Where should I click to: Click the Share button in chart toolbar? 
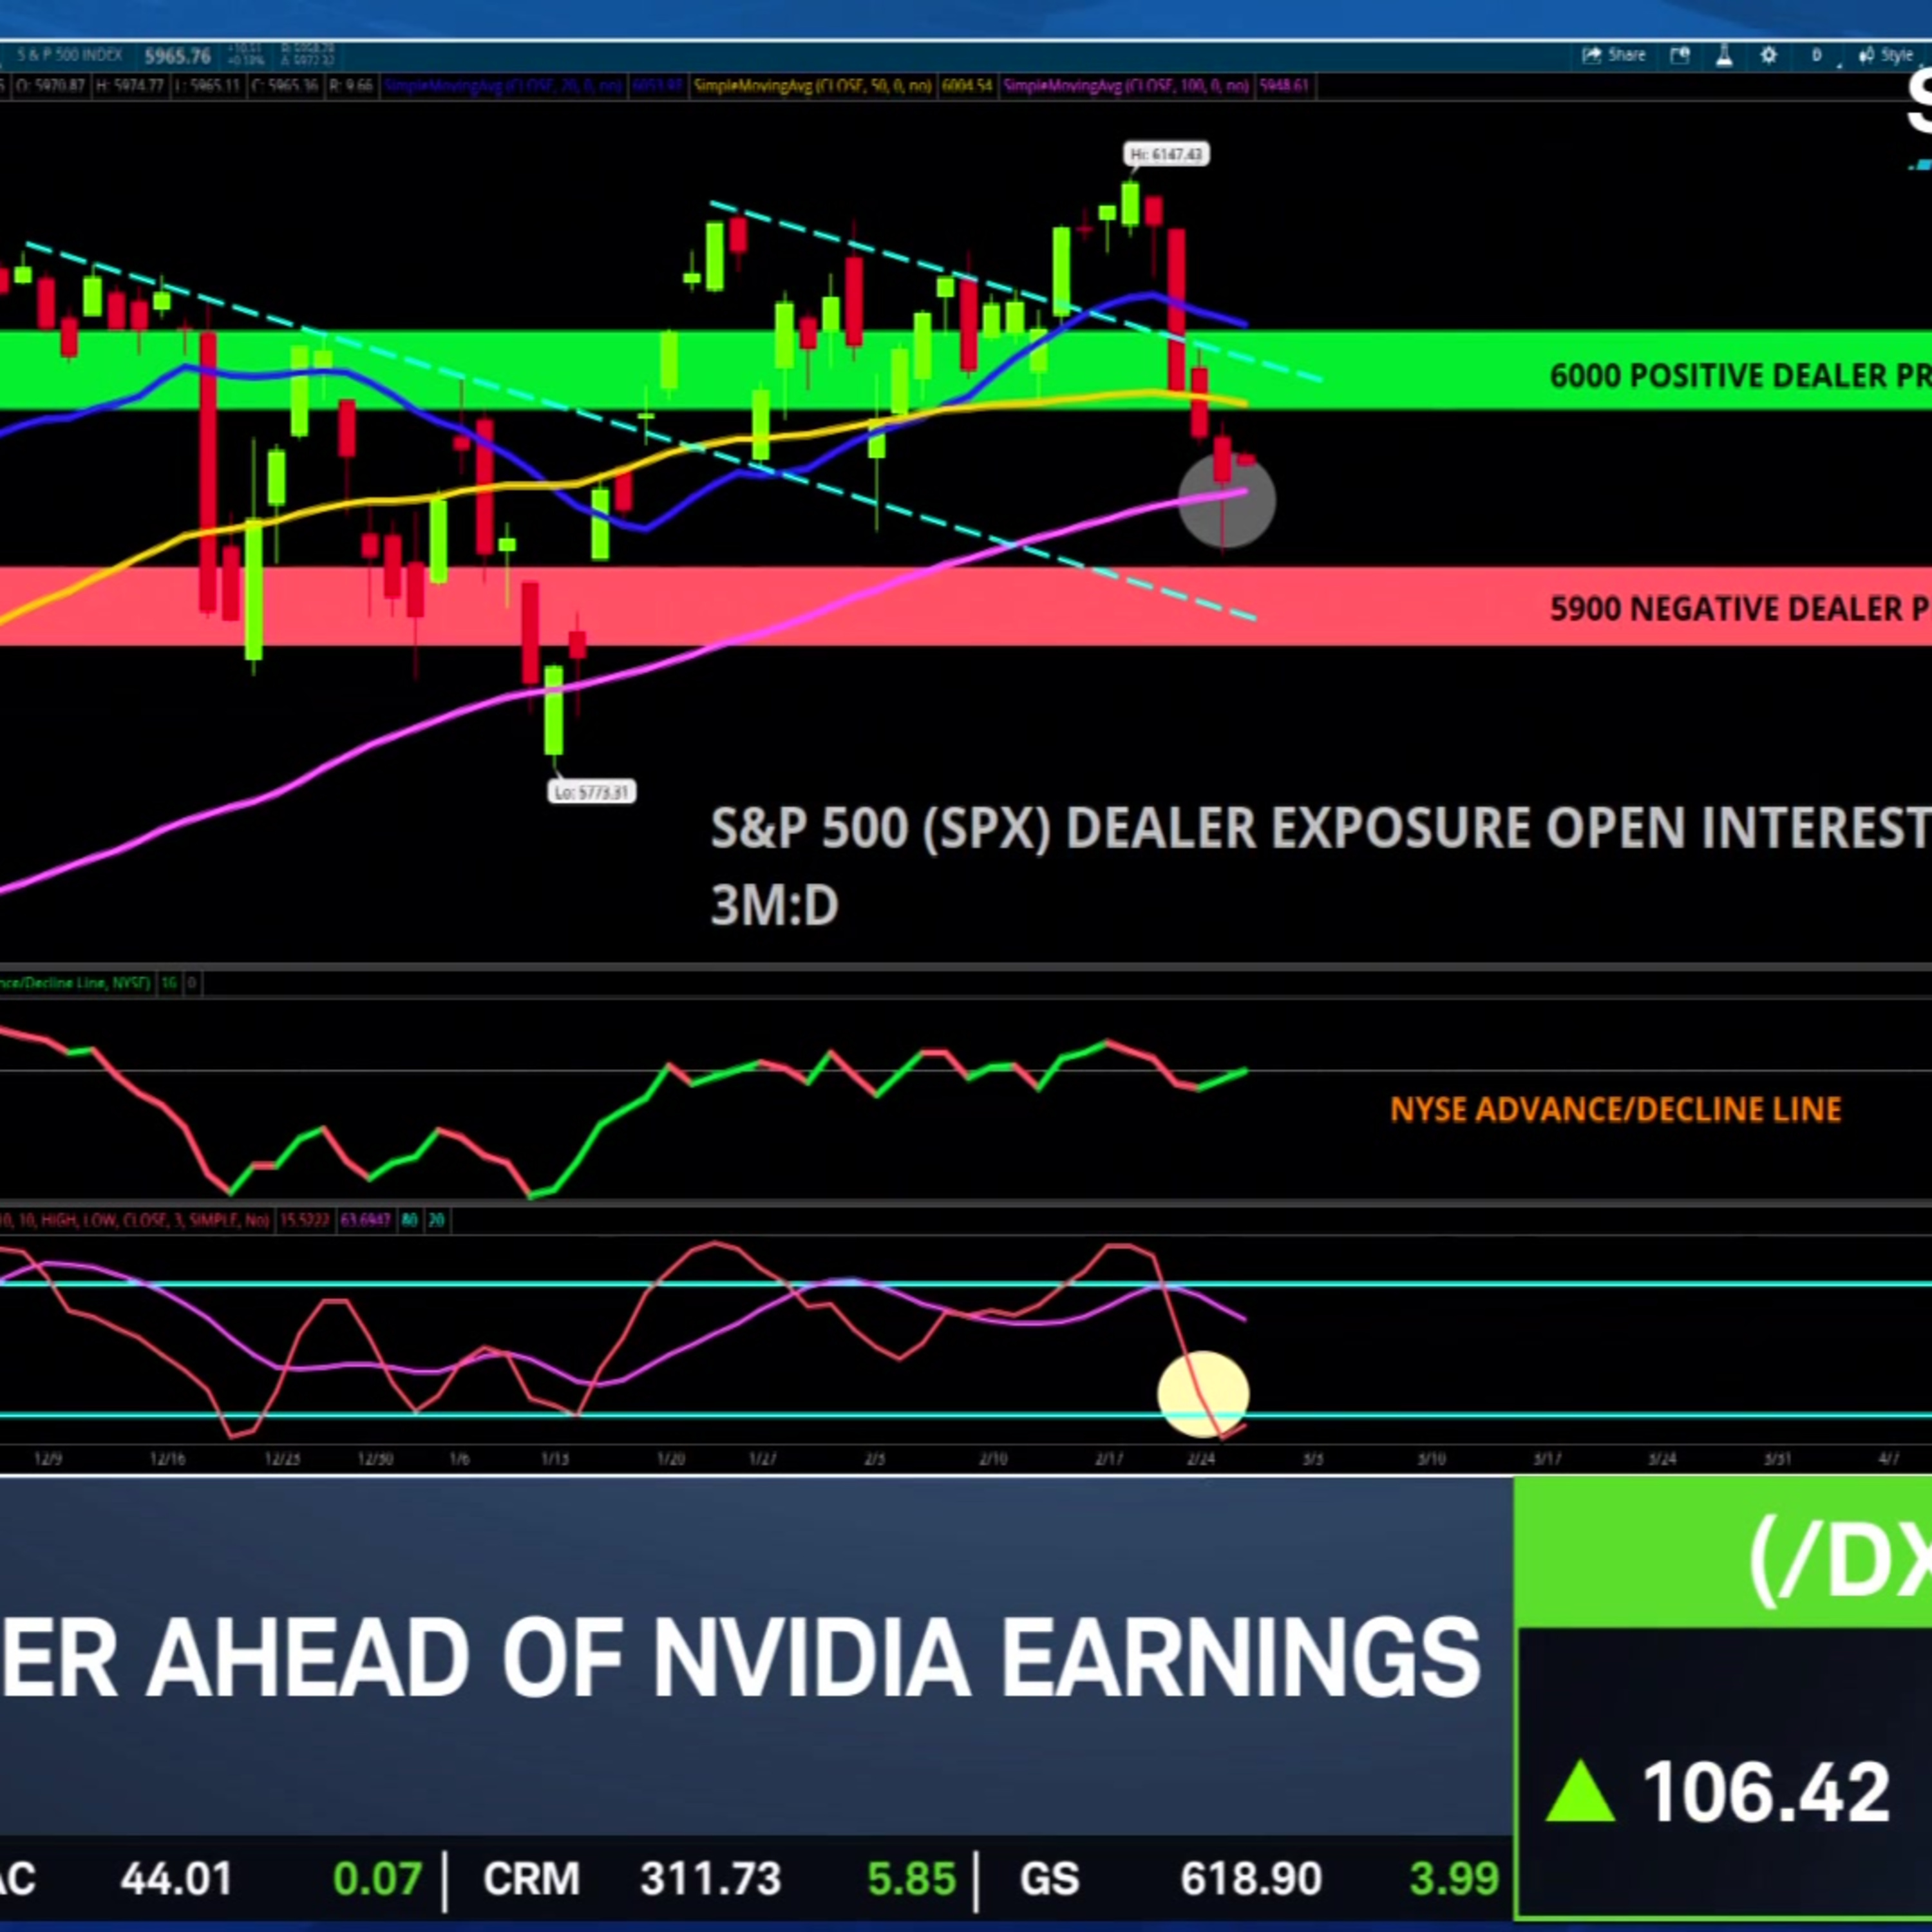click(1613, 55)
